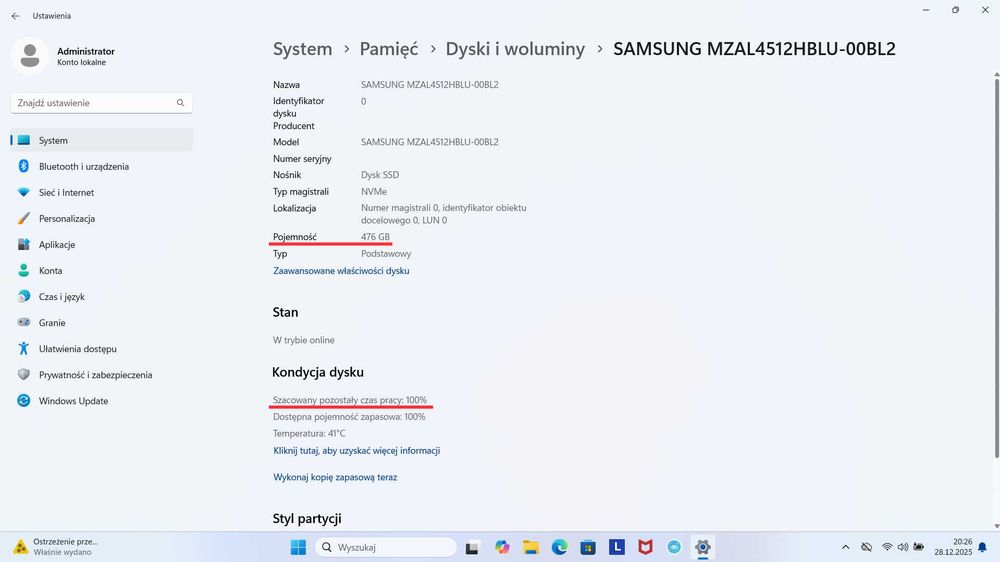Minimize the Ustawienia window
The image size is (1000, 562).
click(926, 10)
